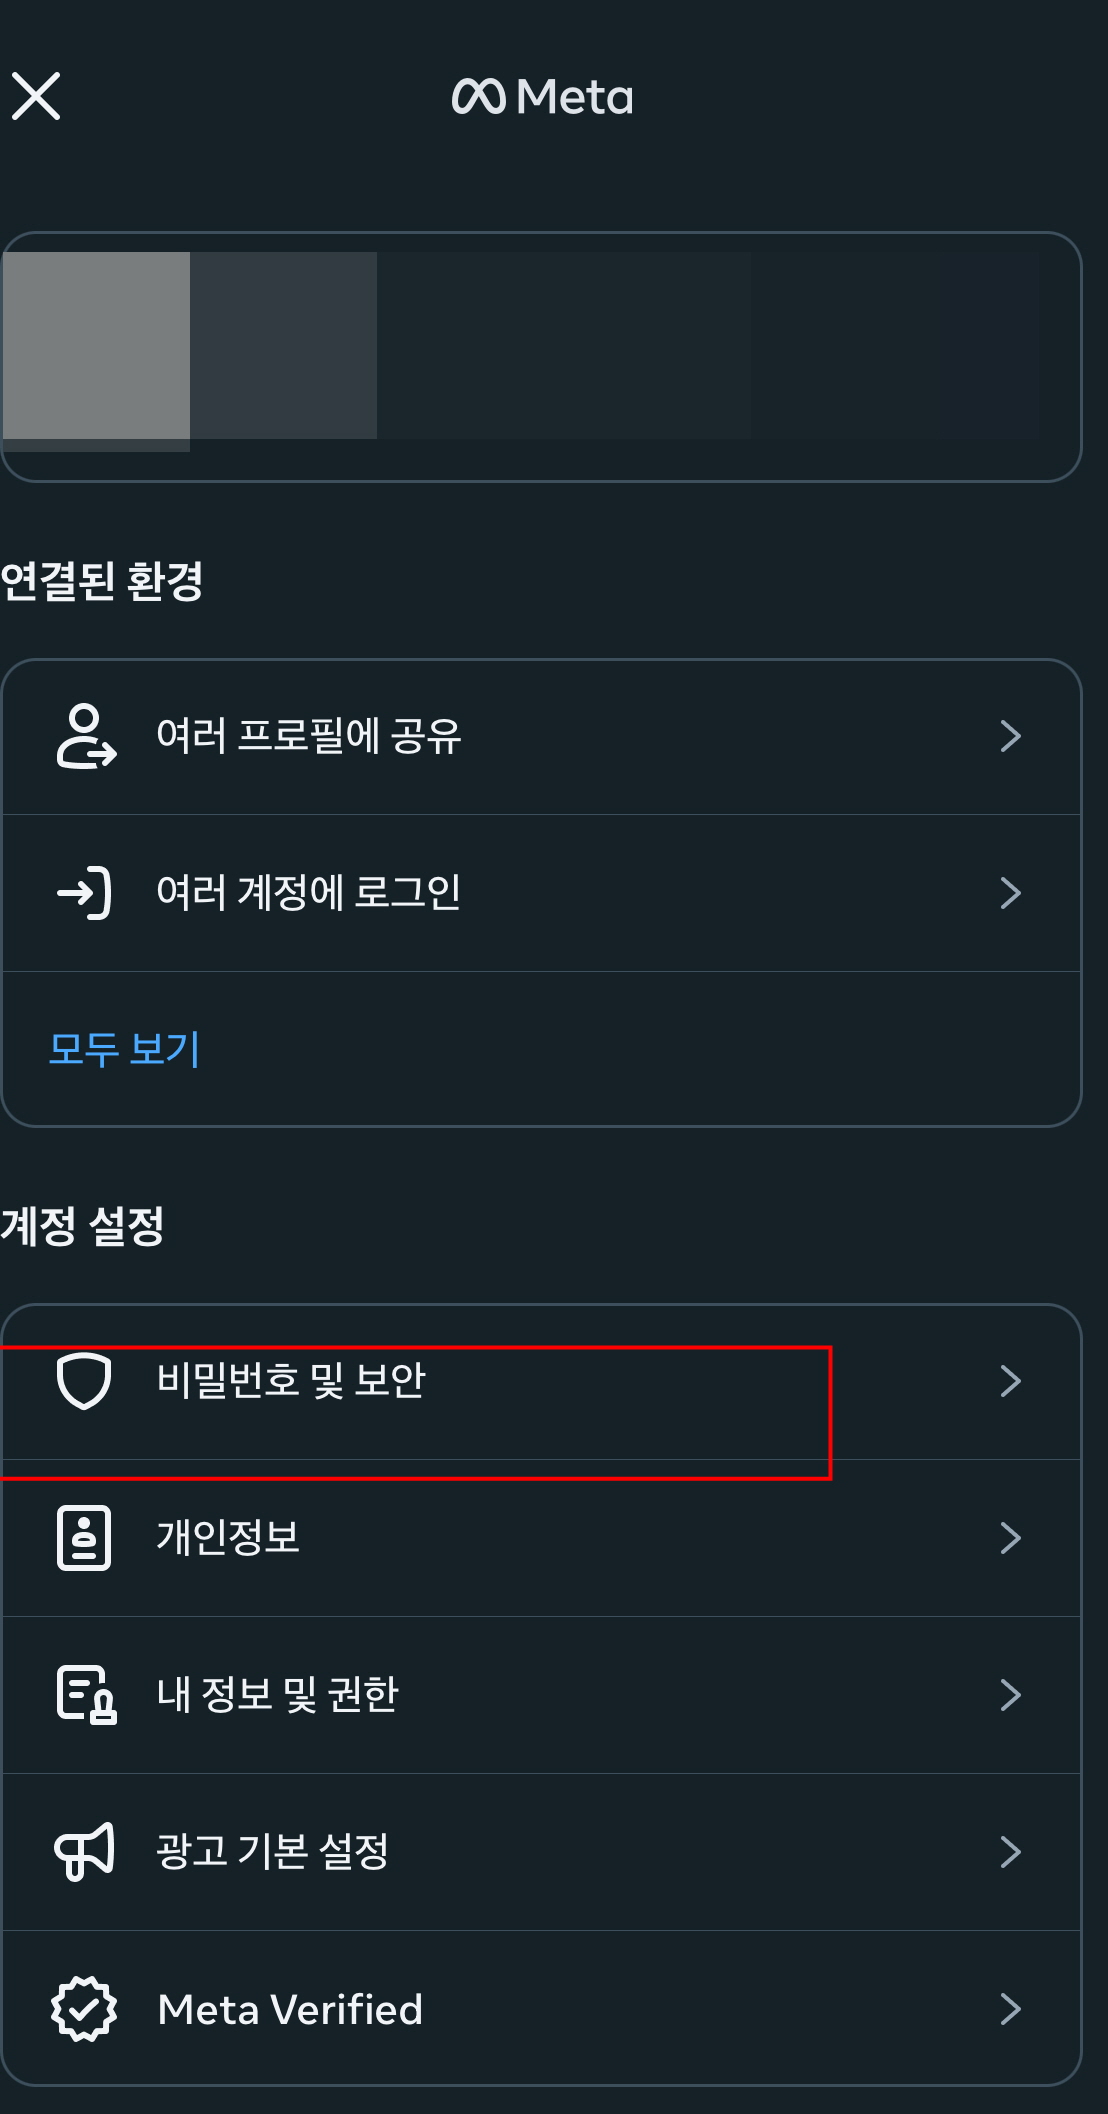1108x2114 pixels.
Task: Expand 여러 계정에 로그인 using its chevron
Action: (x=1012, y=892)
